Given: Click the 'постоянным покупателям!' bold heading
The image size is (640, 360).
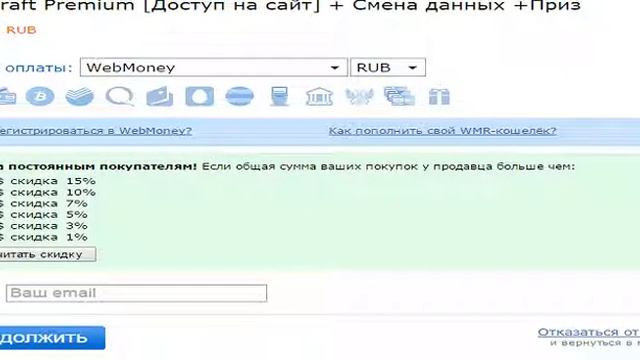Looking at the screenshot, I should pos(102,167).
